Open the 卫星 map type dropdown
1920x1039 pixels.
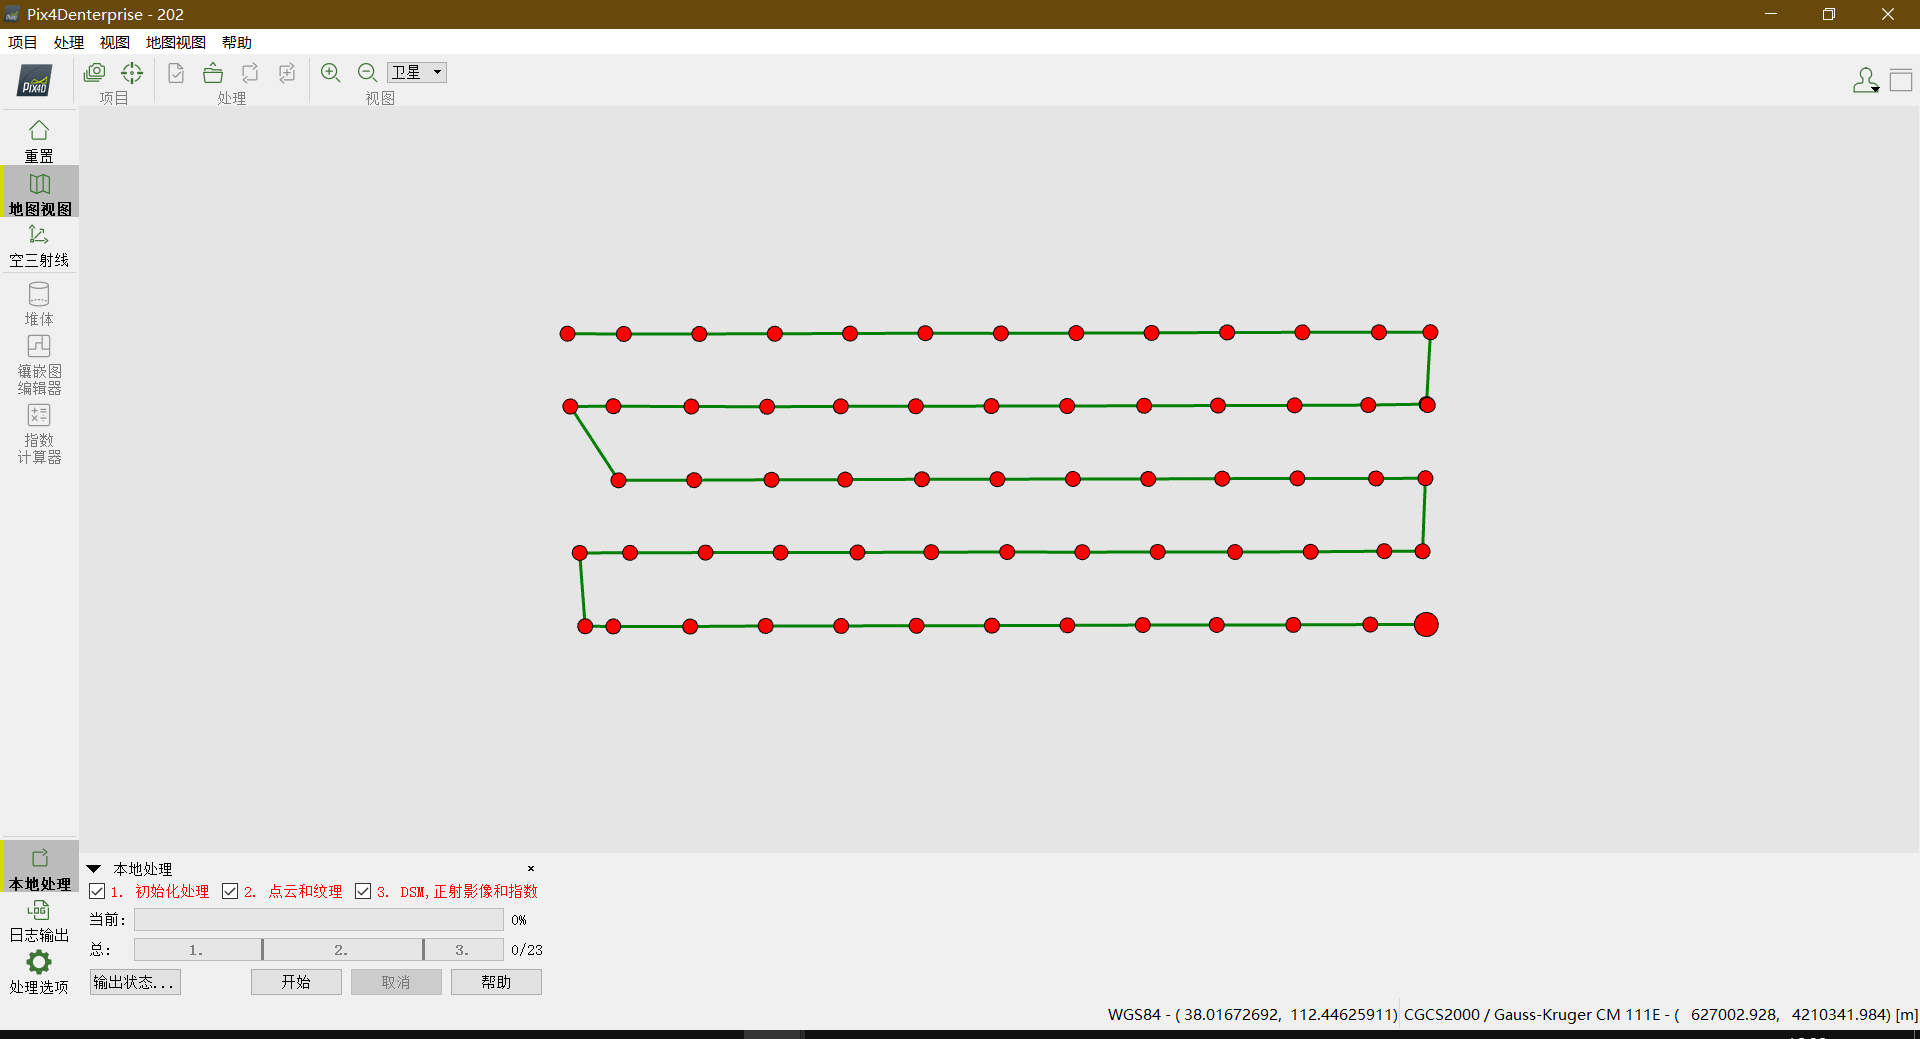pos(417,72)
